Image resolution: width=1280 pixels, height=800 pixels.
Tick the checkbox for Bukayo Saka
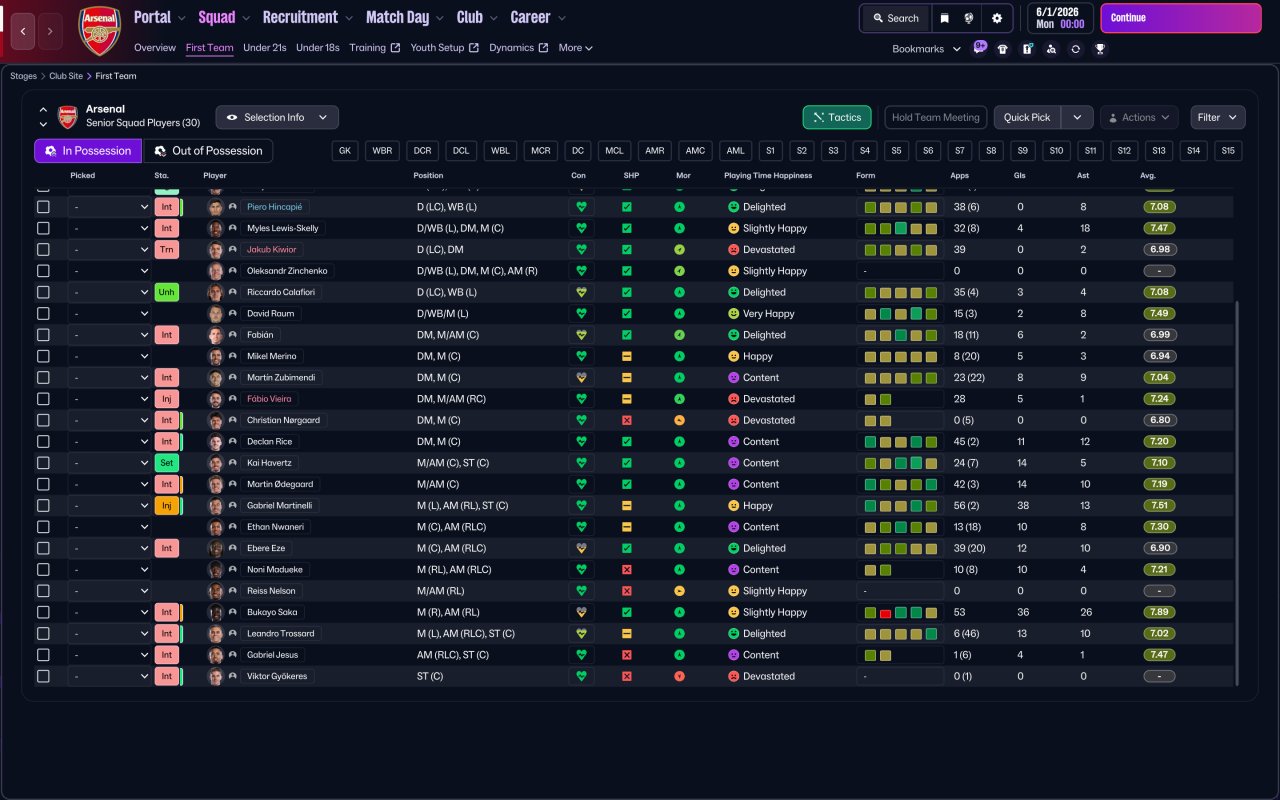pyautogui.click(x=43, y=612)
